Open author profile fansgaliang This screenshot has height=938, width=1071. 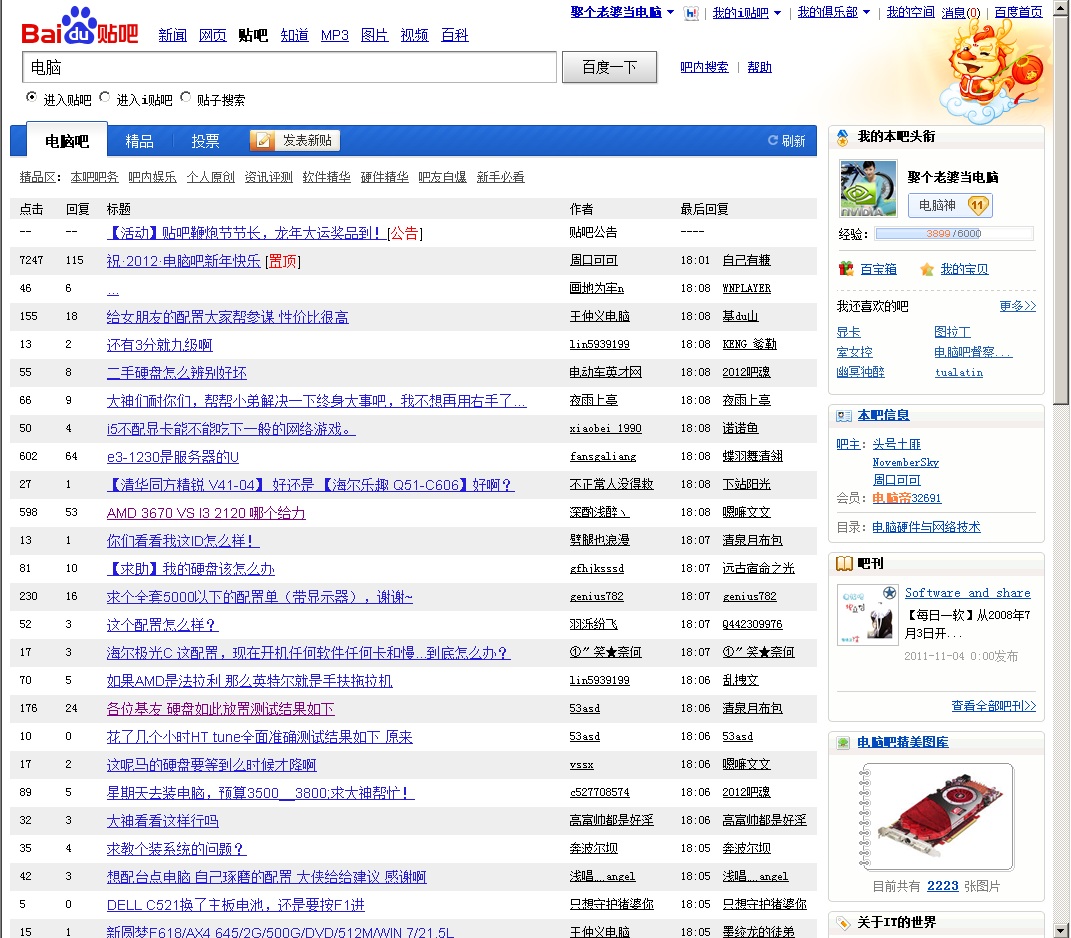point(603,457)
